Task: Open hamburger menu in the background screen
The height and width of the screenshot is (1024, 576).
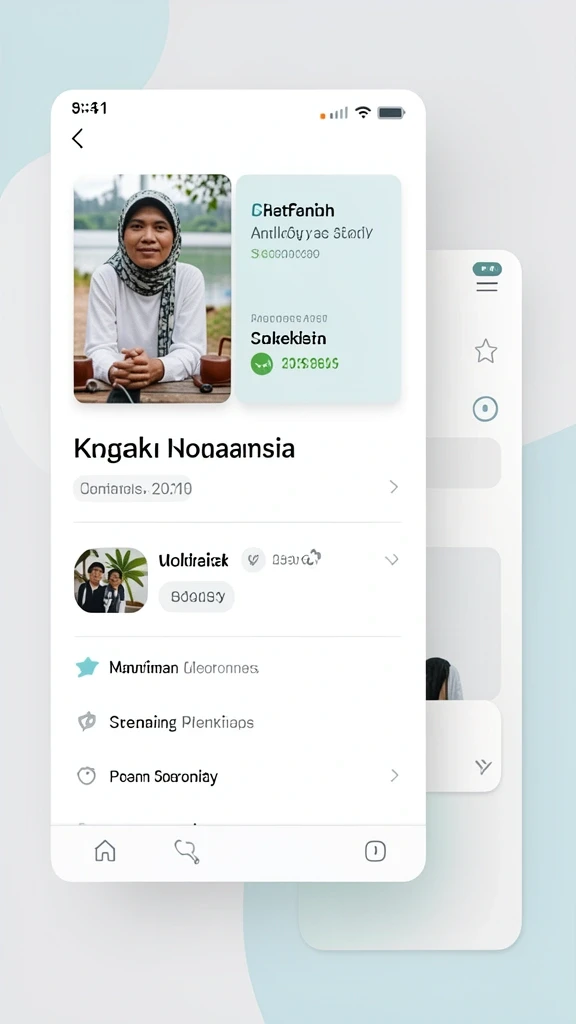Action: pyautogui.click(x=487, y=286)
